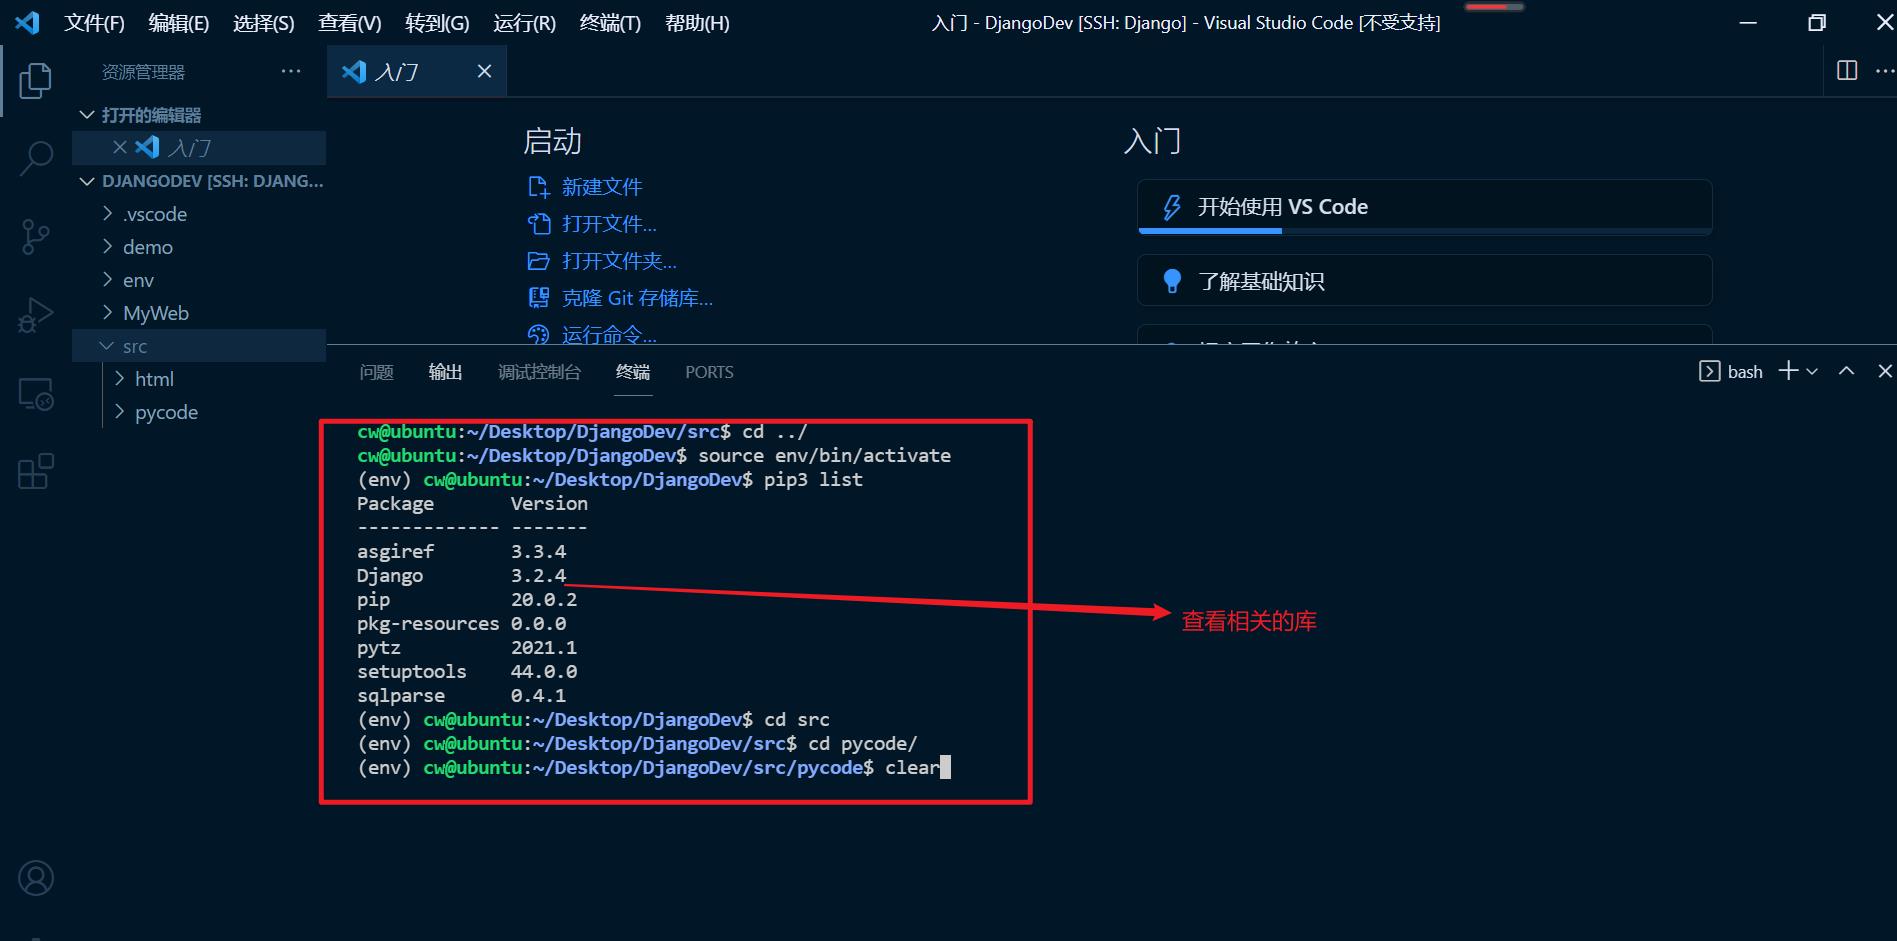The height and width of the screenshot is (941, 1897).
Task: Switch to the PORTS panel tab
Action: coord(709,372)
